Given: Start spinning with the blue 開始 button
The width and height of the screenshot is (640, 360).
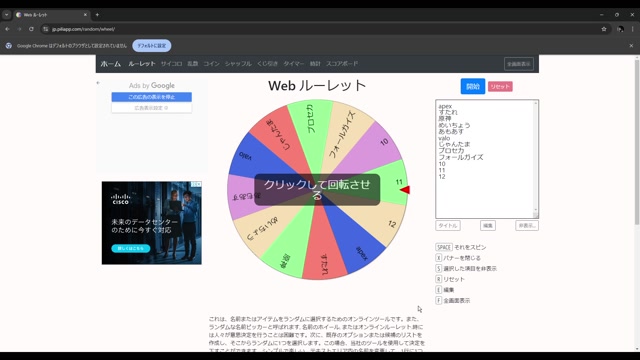Looking at the screenshot, I should coord(473,86).
